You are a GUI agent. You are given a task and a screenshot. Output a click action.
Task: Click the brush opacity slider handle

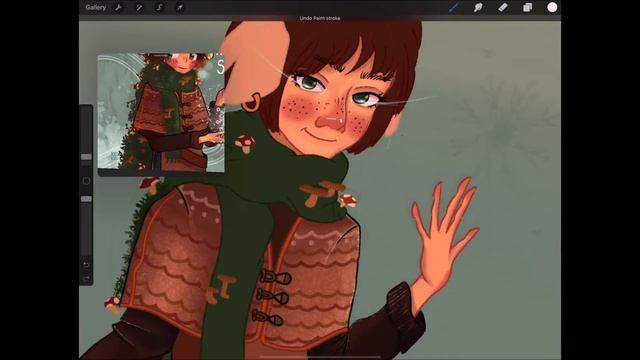pos(86,199)
